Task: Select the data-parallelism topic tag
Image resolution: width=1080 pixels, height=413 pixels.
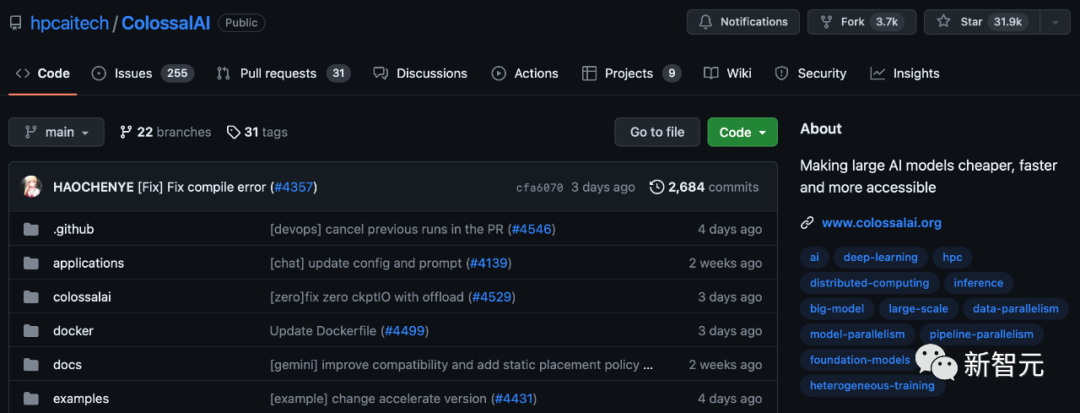Action: 1015,308
